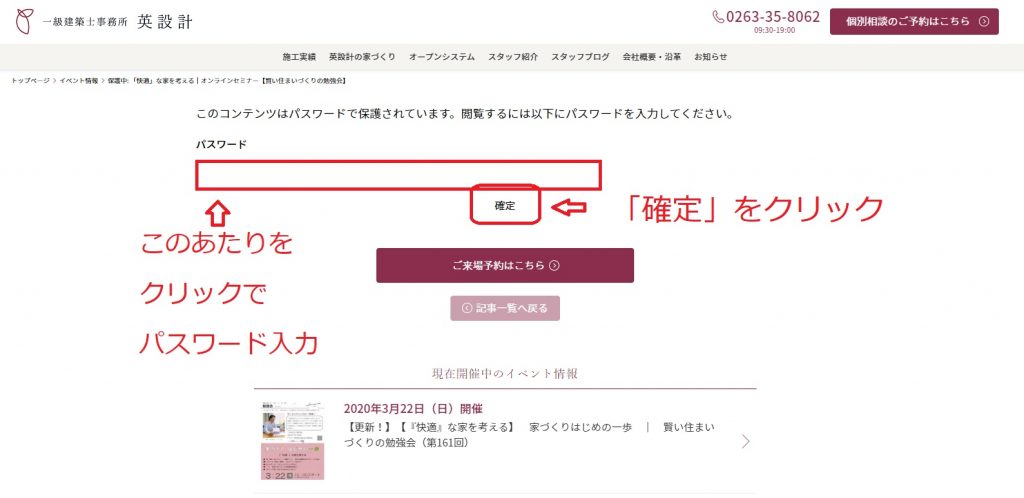Screen dimensions: 1024x498
Task: Open 【更新！】『快適』な家を考える event title link
Action: tap(529, 435)
